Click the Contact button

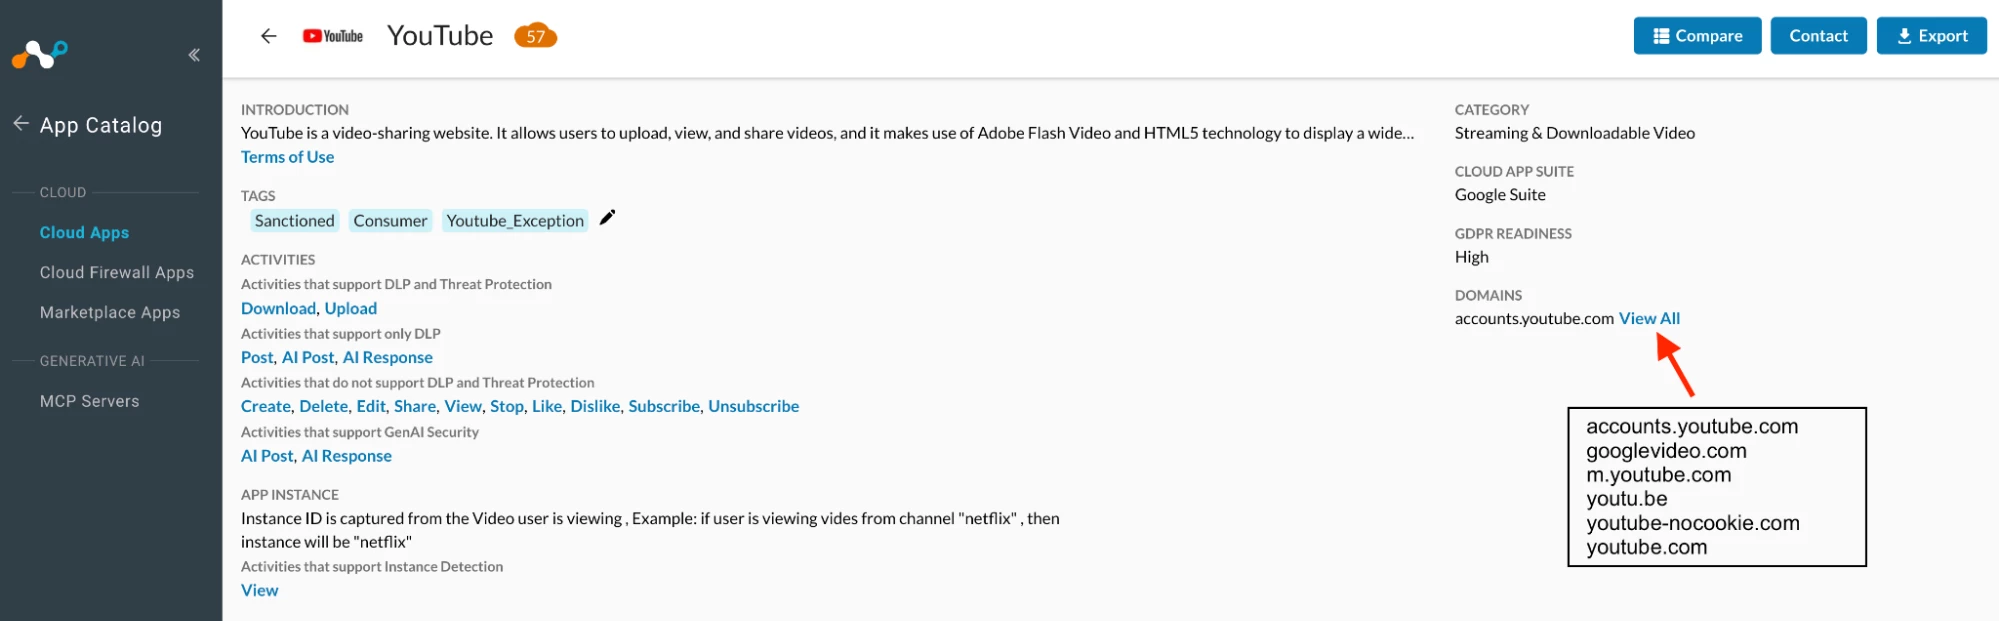click(x=1817, y=36)
